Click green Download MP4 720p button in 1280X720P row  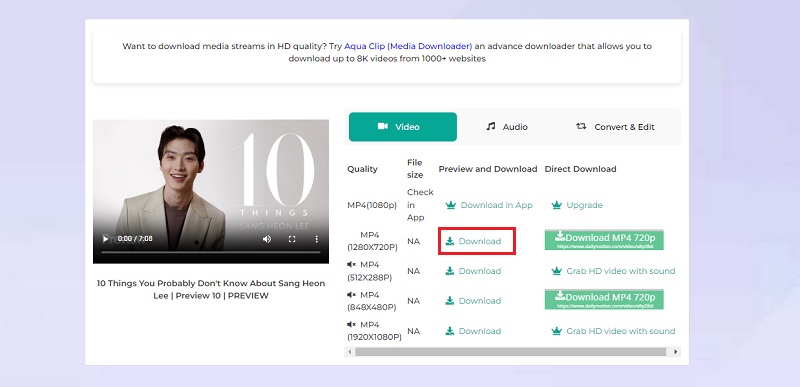604,240
